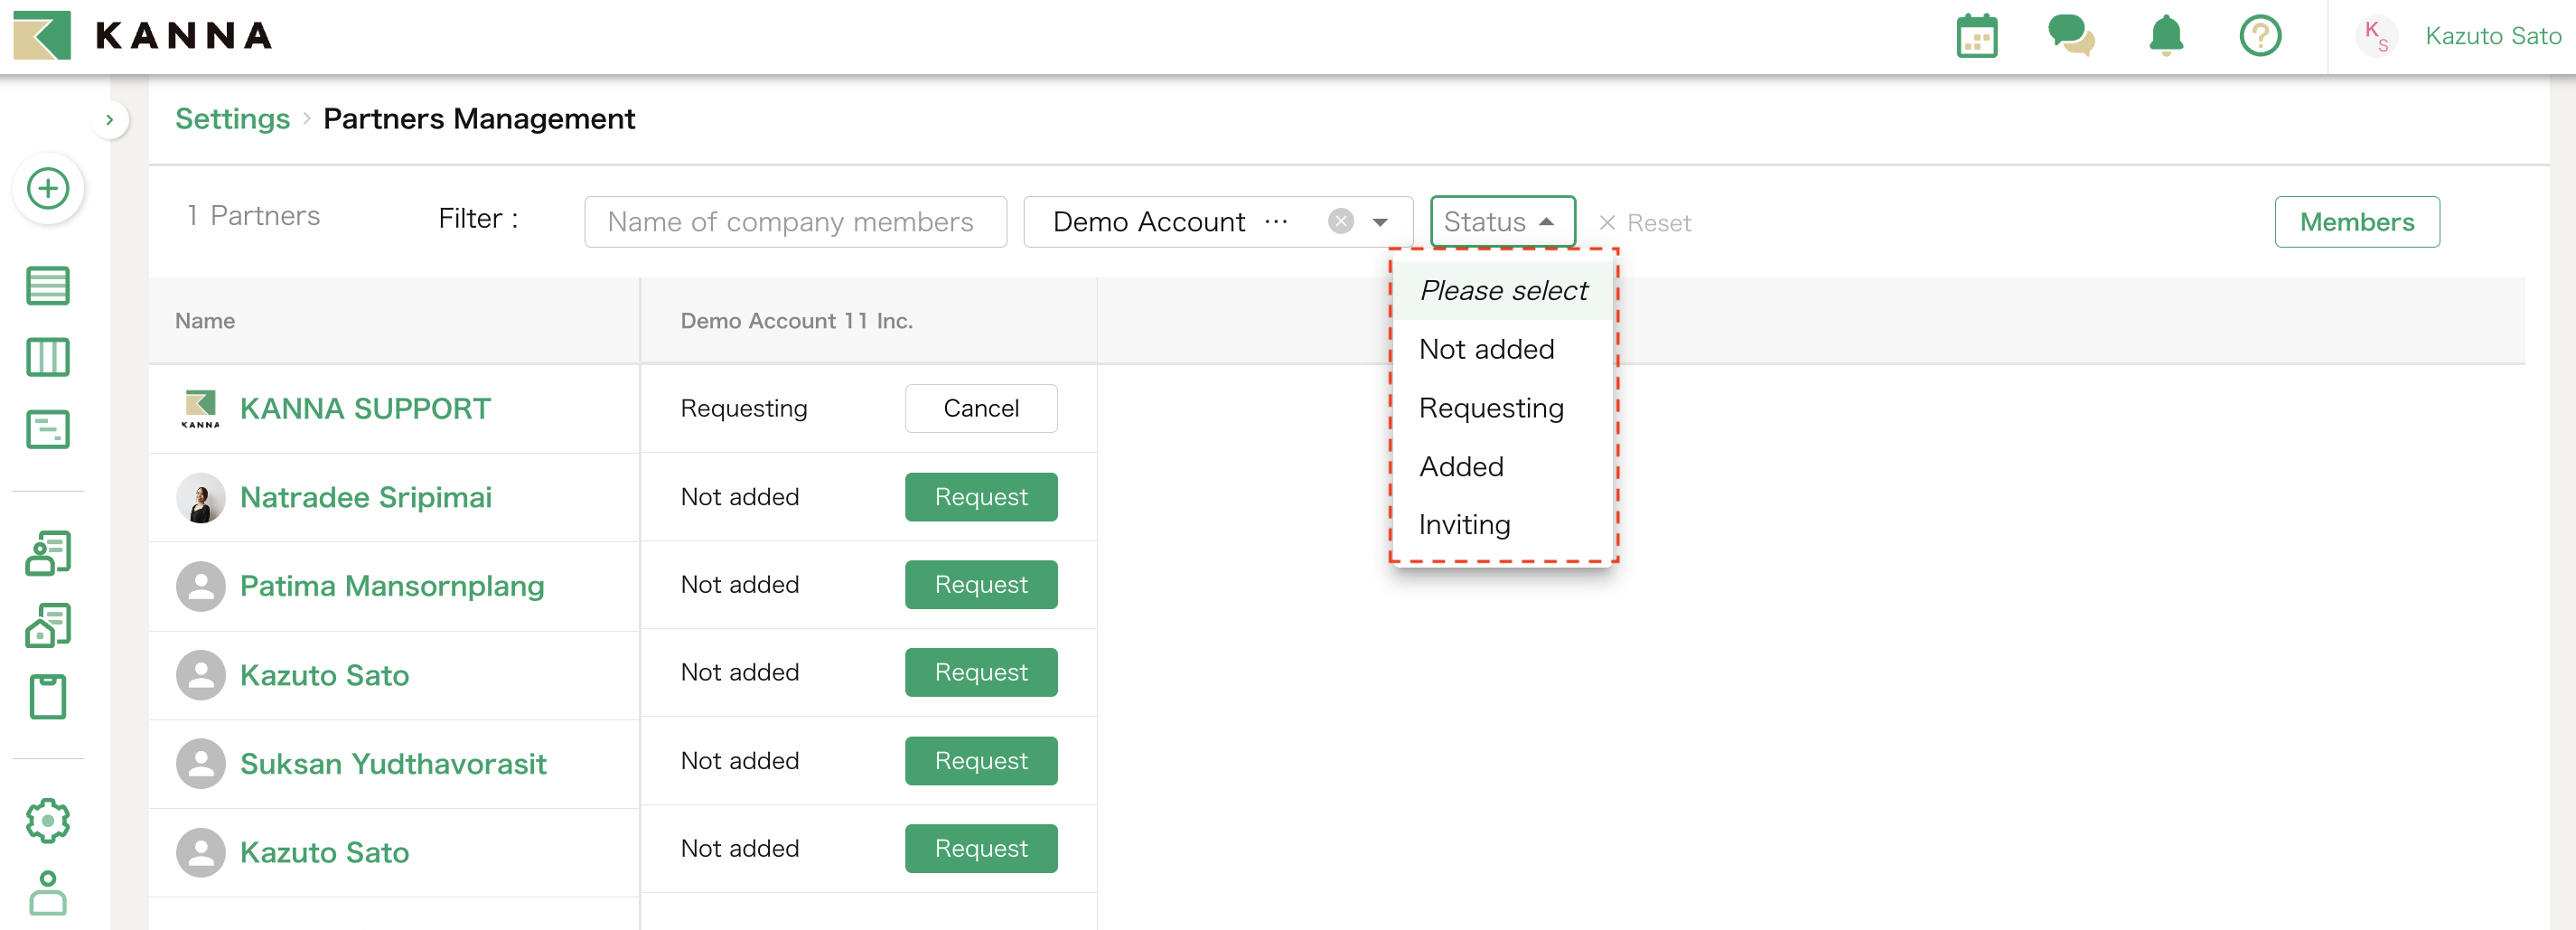Open the settings gear in sidebar

click(47, 820)
